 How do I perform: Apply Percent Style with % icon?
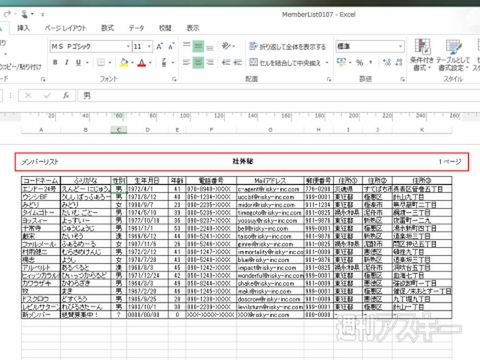(359, 62)
